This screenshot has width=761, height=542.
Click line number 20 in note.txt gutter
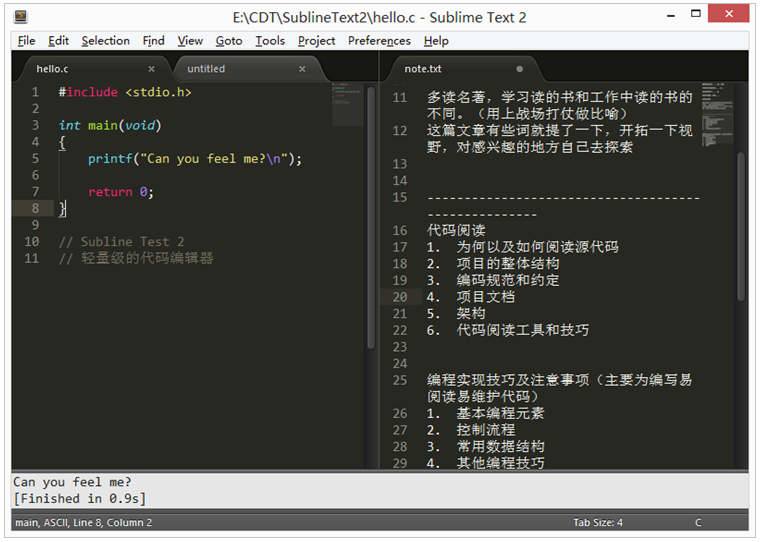pos(400,297)
